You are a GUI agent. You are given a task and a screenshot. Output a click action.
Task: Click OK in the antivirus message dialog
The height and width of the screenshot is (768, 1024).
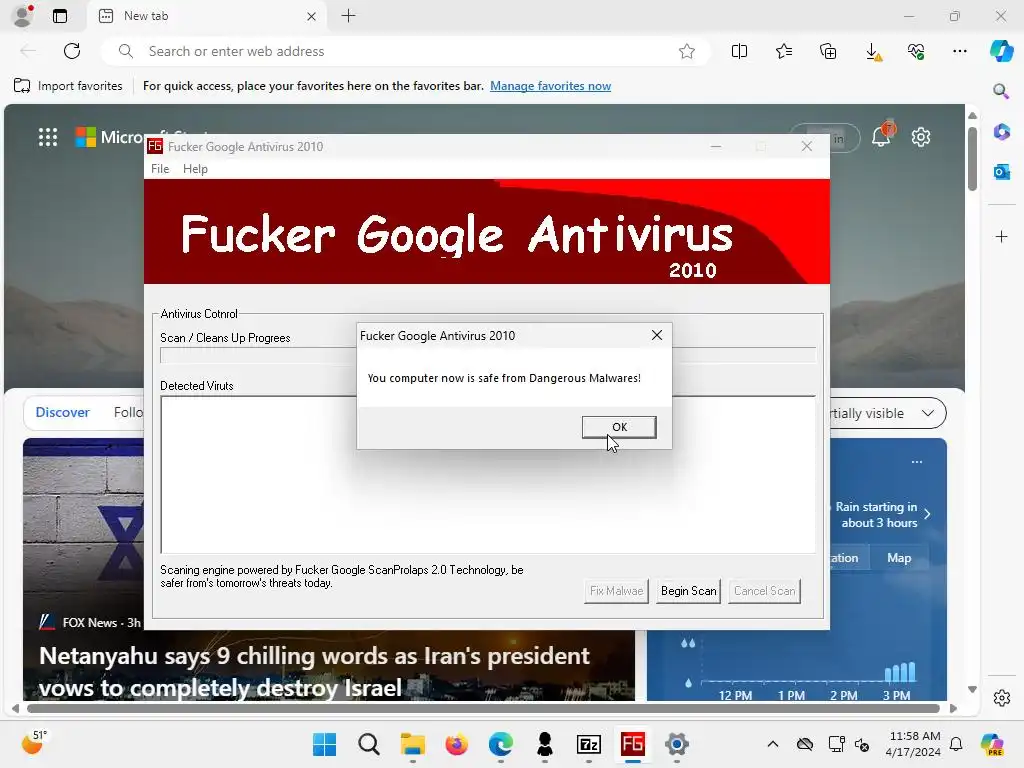click(619, 427)
